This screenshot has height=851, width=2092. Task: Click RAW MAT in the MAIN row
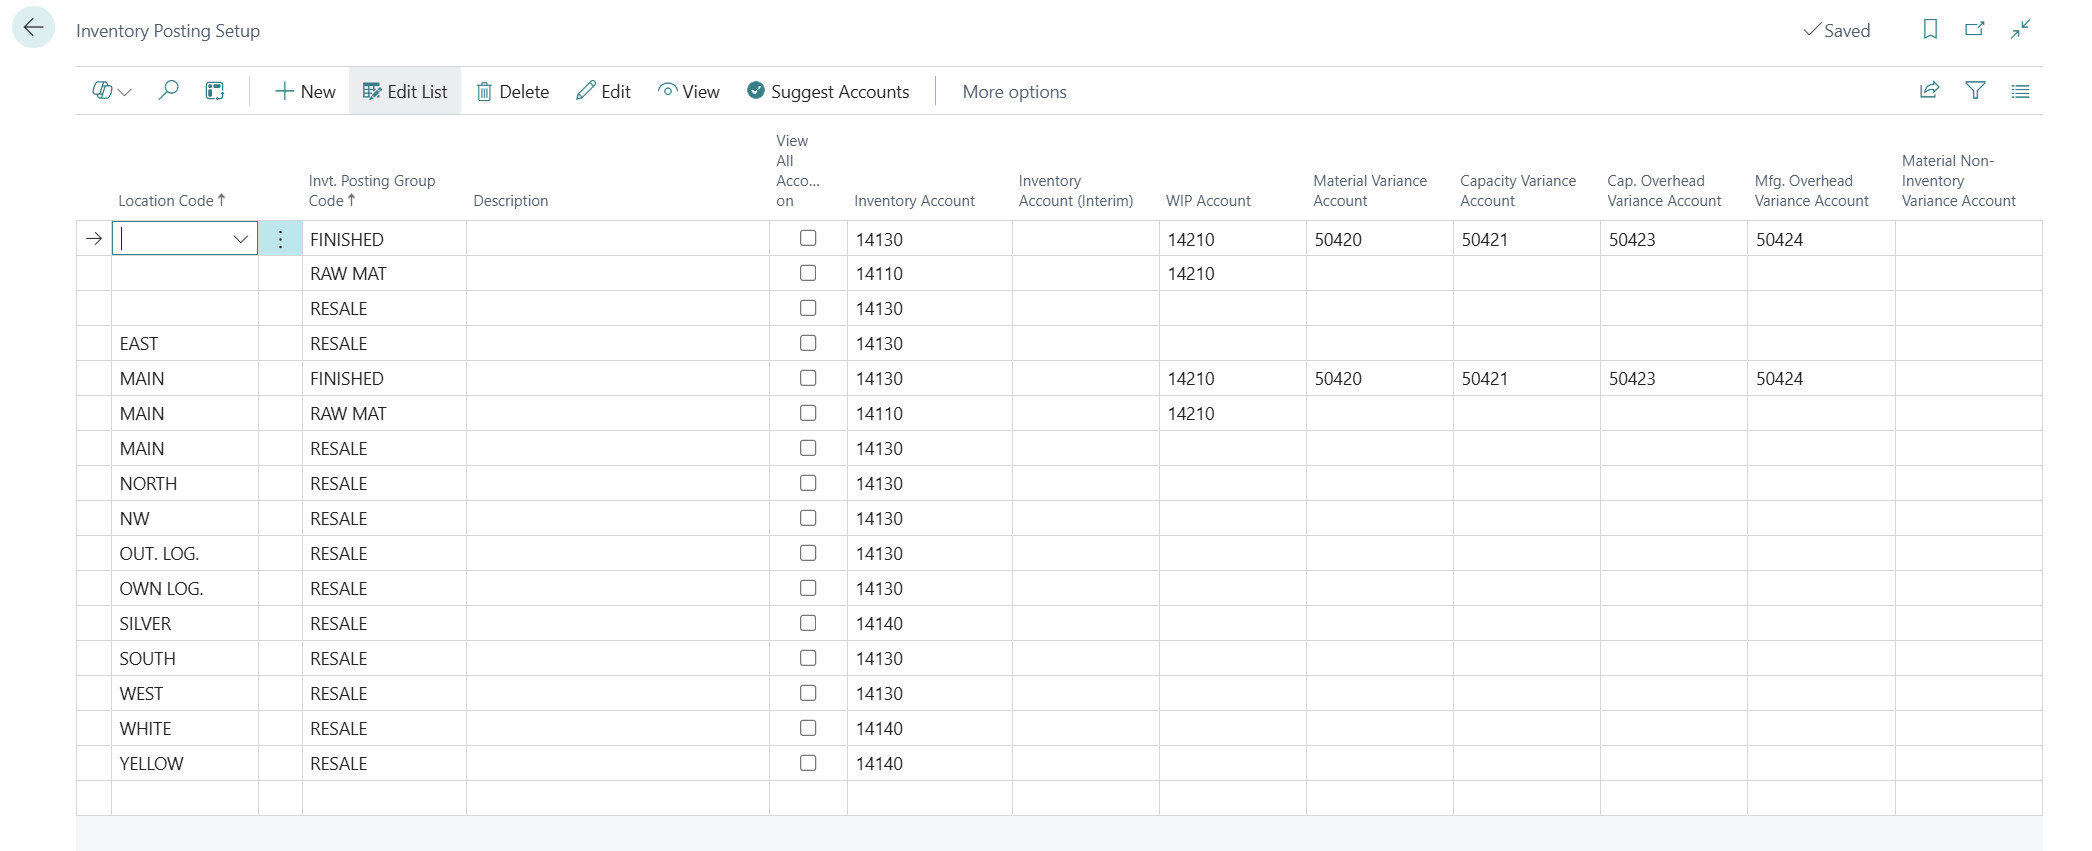[x=348, y=413]
